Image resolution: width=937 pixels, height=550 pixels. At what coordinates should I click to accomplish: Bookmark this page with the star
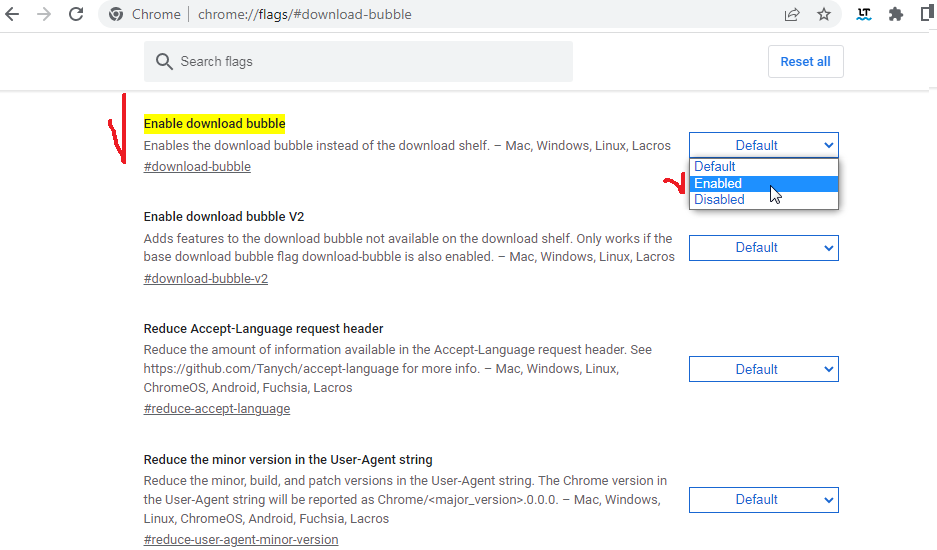[824, 15]
